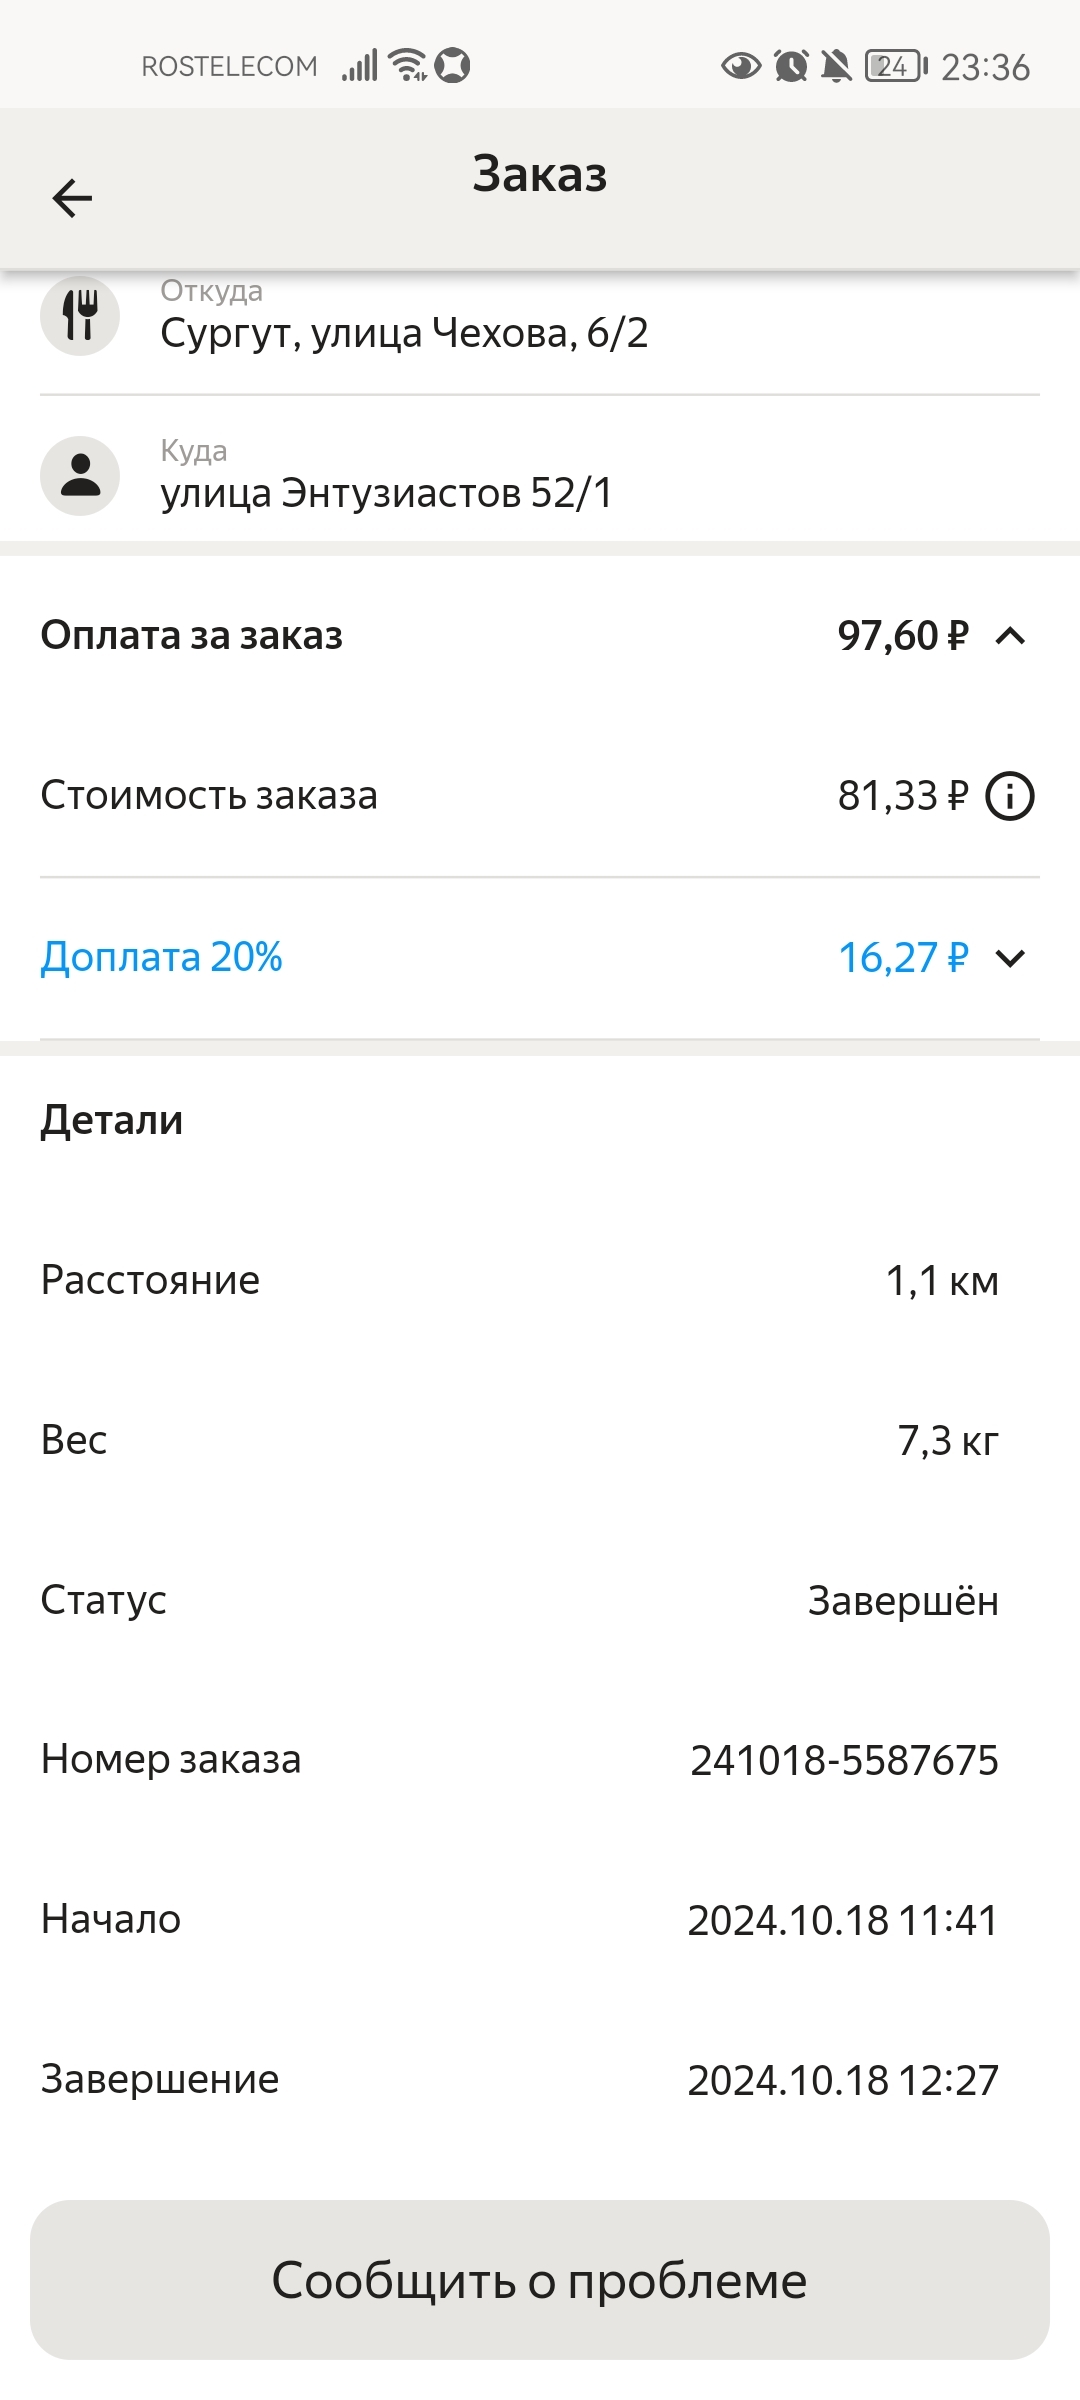Tap the battery indicator in status bar
Viewport: 1080px width, 2400px height.
[x=896, y=67]
